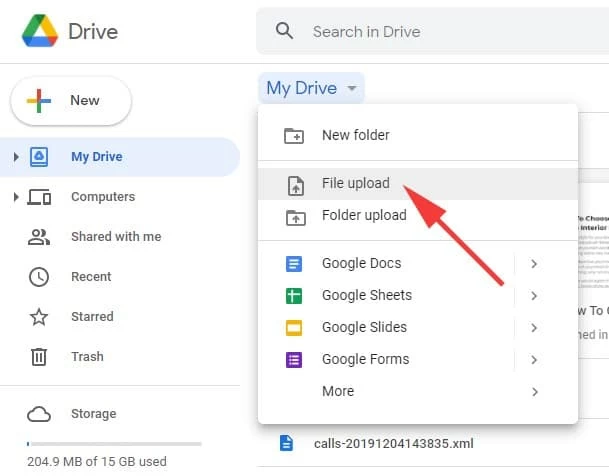
Task: Click the Recent clock icon
Action: (39, 277)
